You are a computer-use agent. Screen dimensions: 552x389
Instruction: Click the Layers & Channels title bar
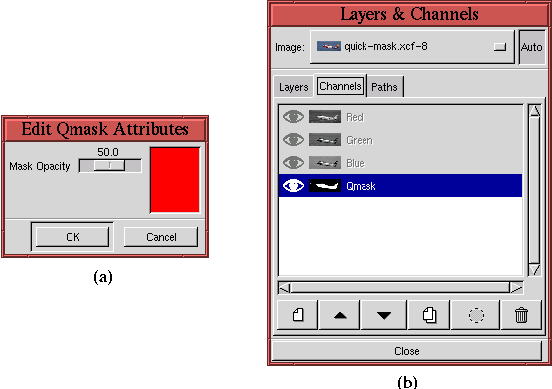[x=409, y=14]
